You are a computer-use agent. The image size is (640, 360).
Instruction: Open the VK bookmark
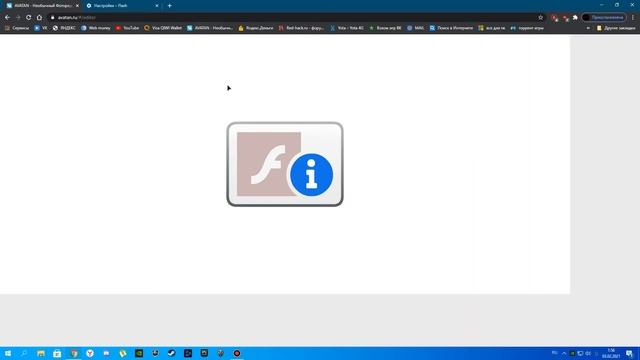pos(41,28)
